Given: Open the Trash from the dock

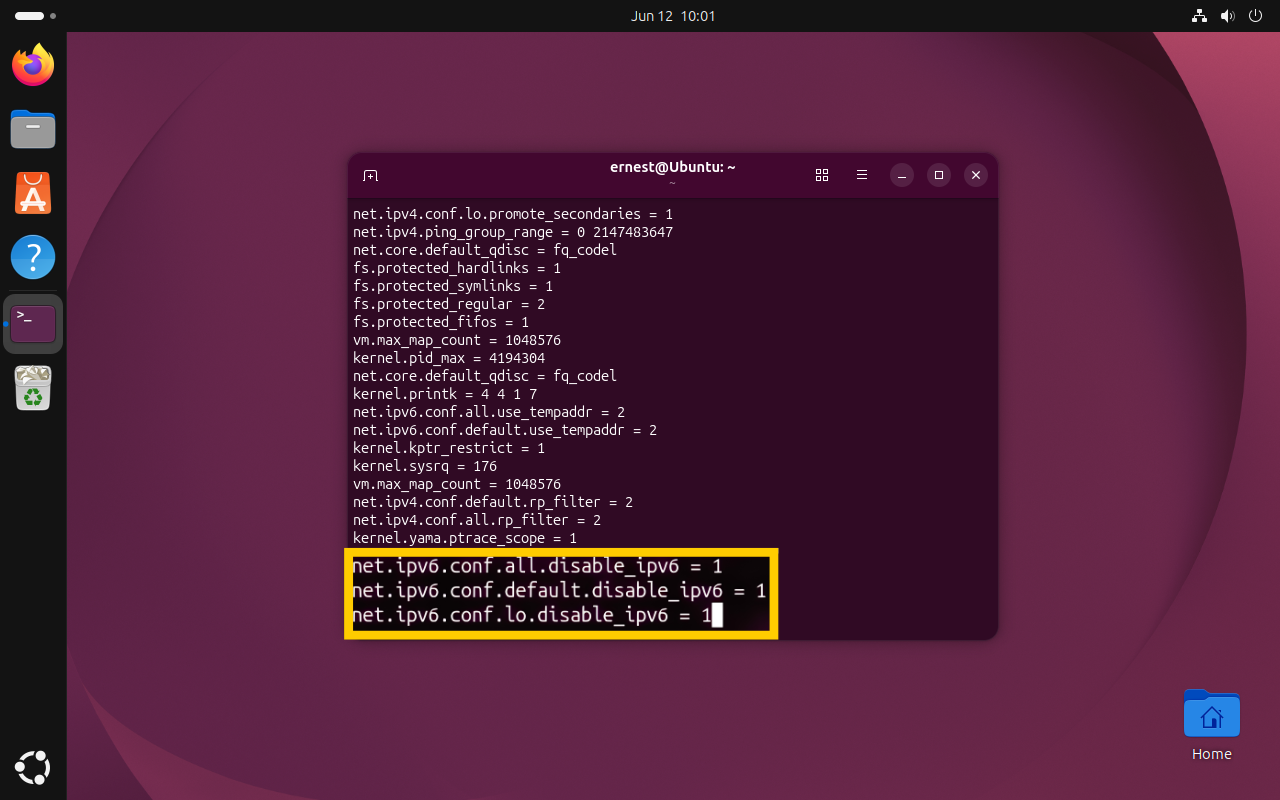Looking at the screenshot, I should pyautogui.click(x=33, y=387).
